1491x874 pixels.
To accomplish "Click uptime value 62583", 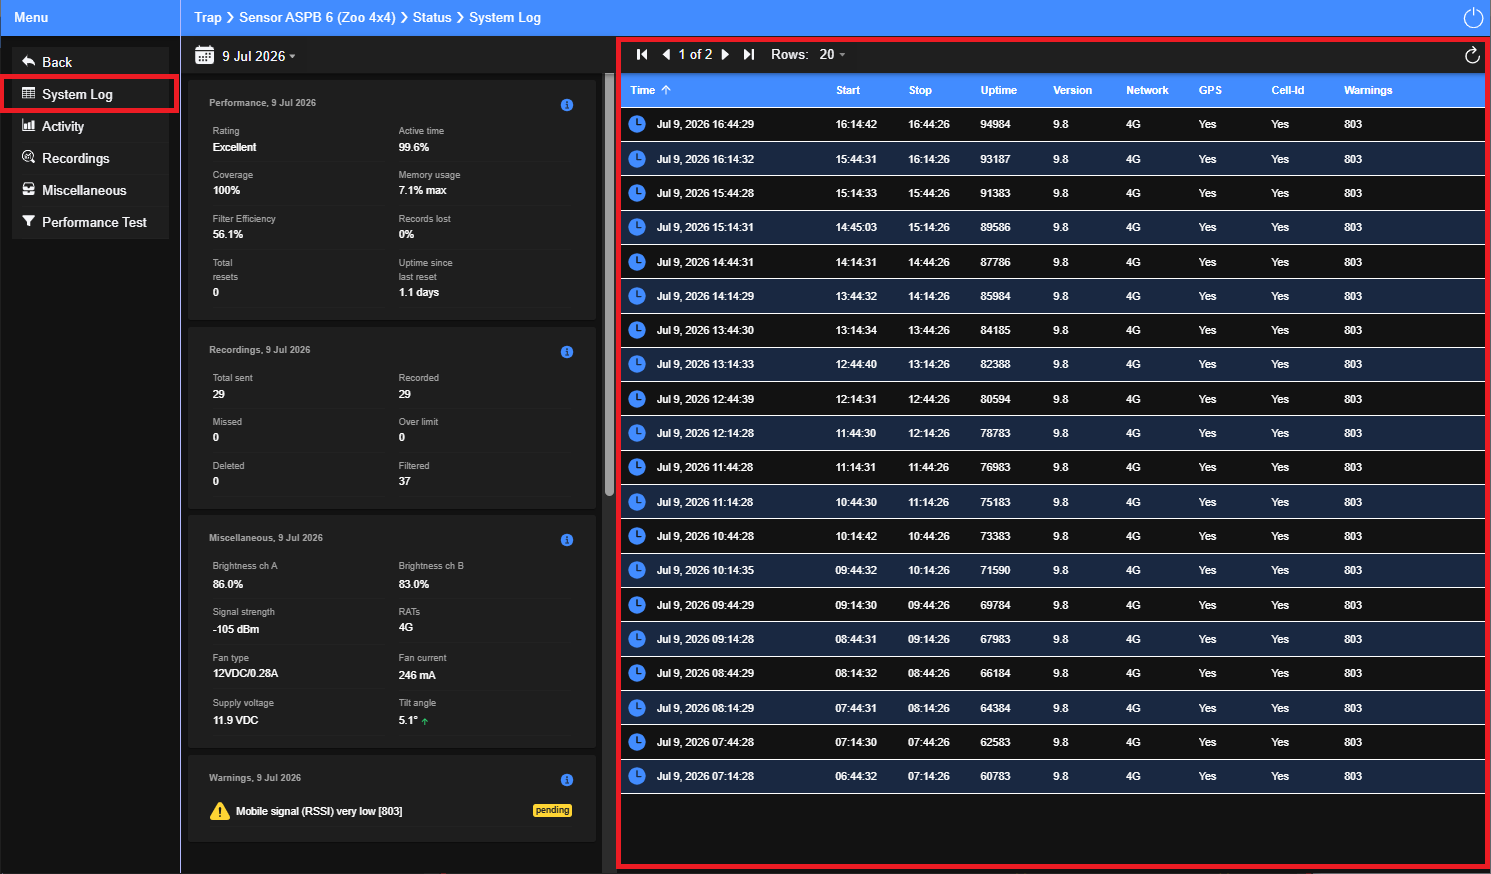I will 995,742.
